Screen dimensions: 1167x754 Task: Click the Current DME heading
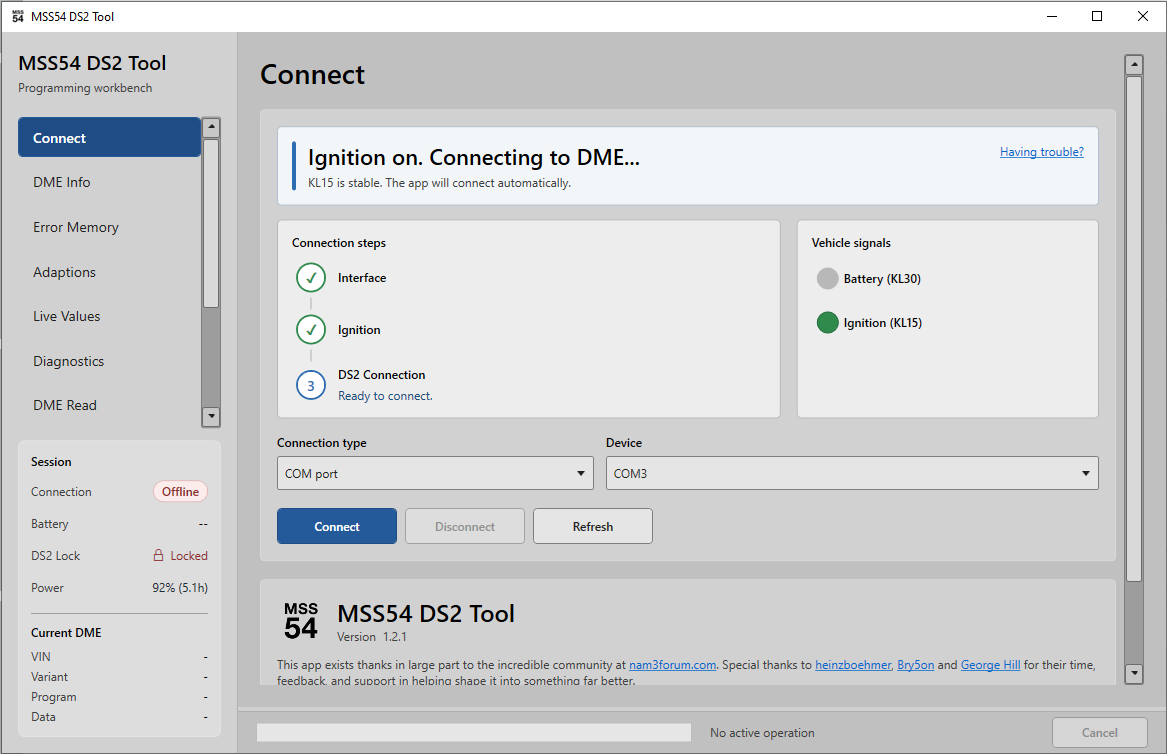point(66,633)
